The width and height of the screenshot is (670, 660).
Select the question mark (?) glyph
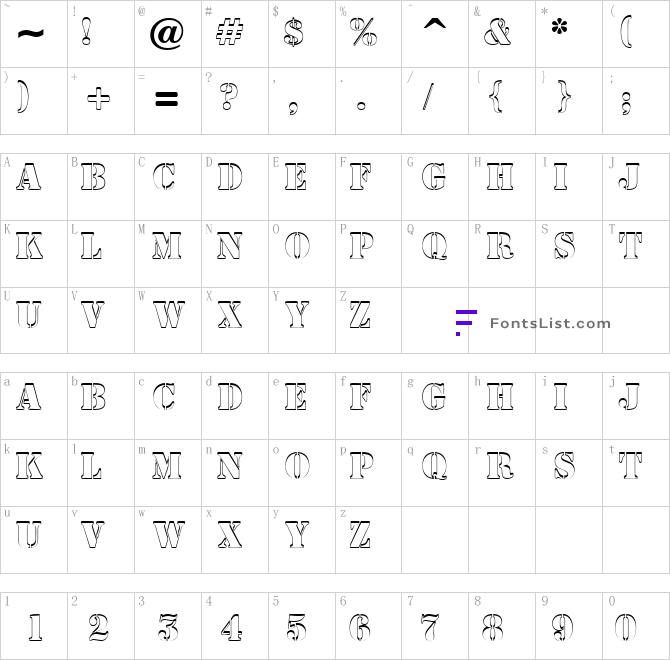(231, 98)
